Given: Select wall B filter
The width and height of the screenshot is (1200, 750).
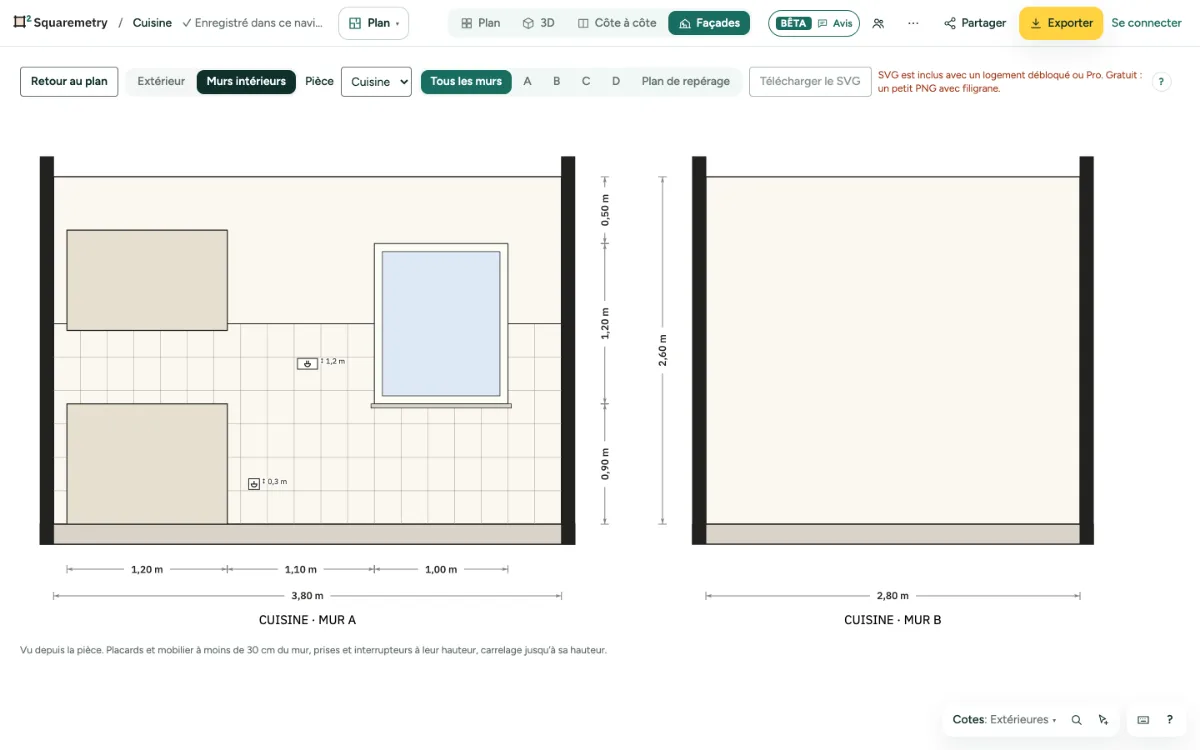Looking at the screenshot, I should coord(556,82).
